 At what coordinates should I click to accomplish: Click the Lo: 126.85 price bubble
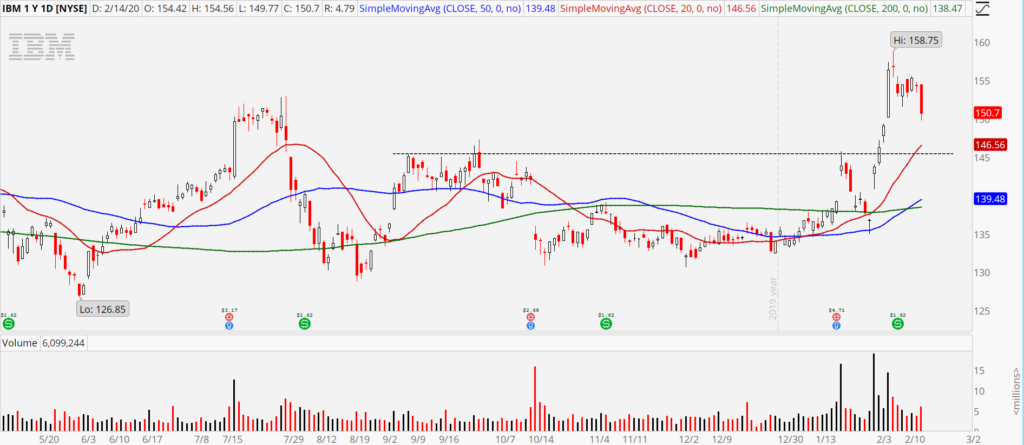(103, 309)
